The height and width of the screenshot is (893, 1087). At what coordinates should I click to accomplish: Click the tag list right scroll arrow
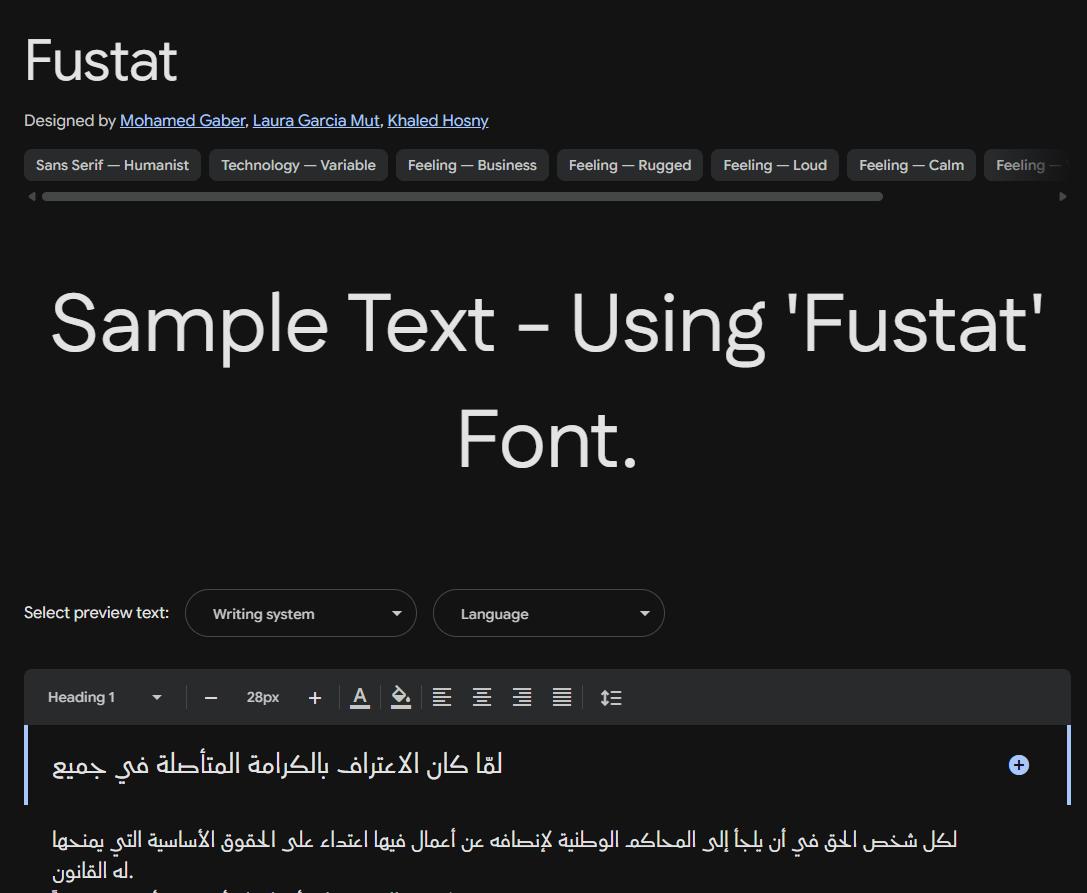click(x=1063, y=197)
